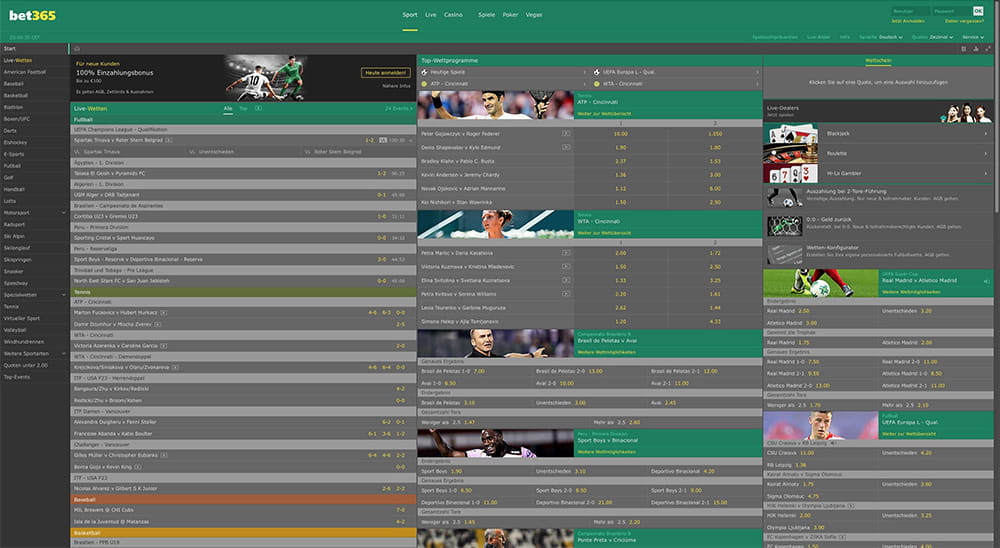Select the Top filter in Live-Wetten

[243, 108]
